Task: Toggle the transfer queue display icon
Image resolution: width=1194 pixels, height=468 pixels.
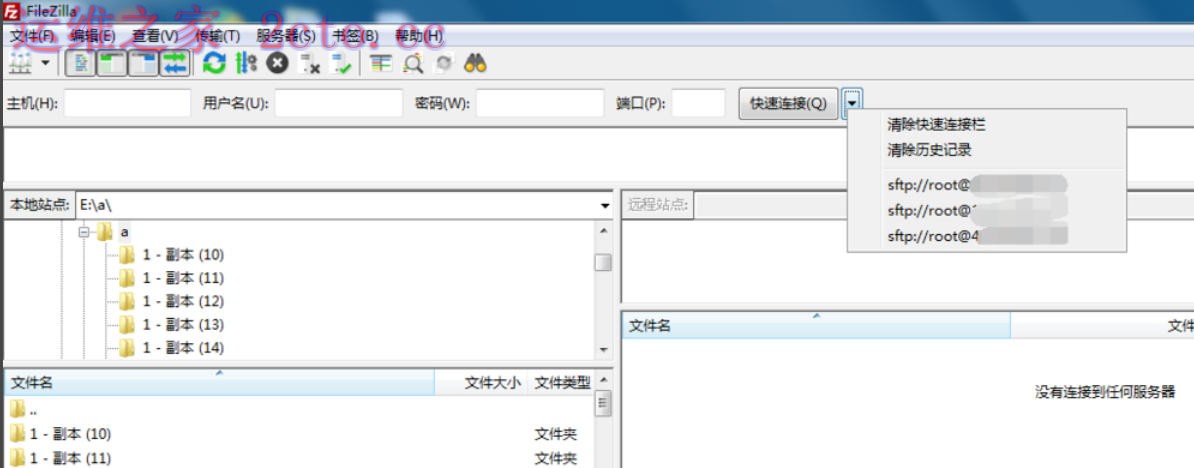Action: [174, 64]
